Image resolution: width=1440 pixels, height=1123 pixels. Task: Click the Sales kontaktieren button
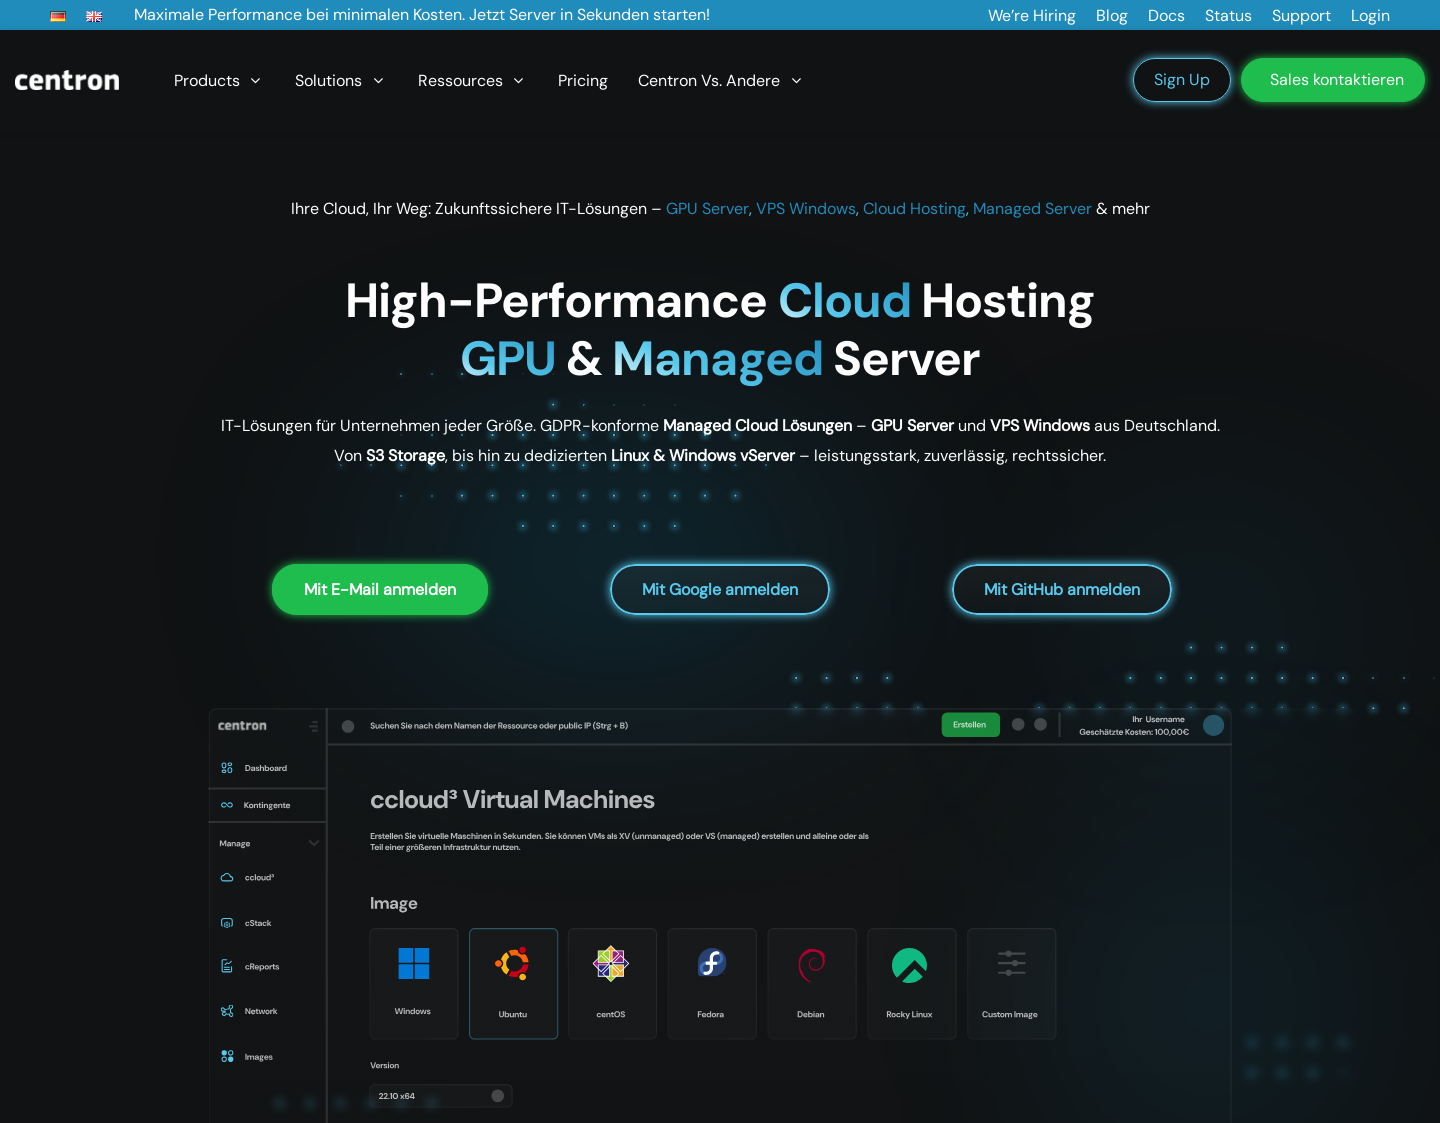(x=1333, y=80)
